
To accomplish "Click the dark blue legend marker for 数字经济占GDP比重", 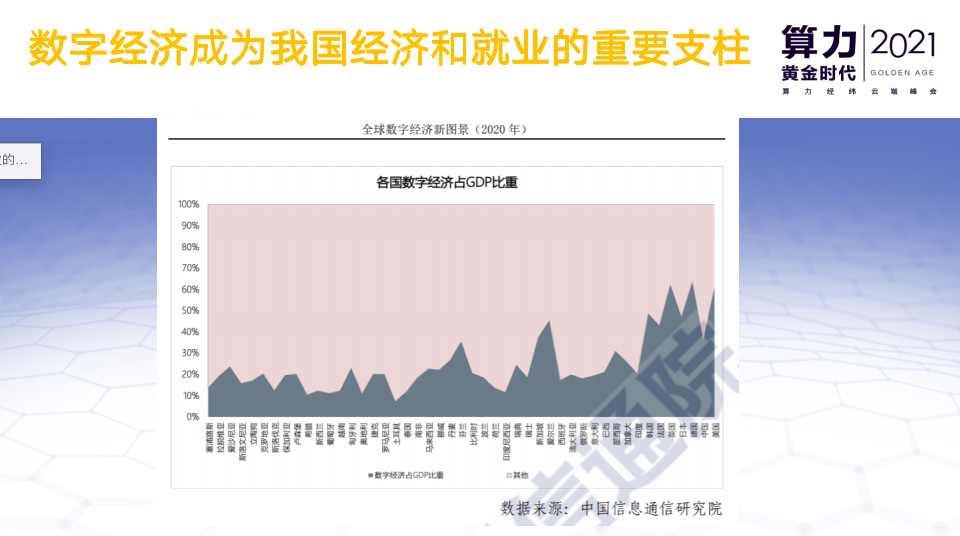I will tap(369, 475).
